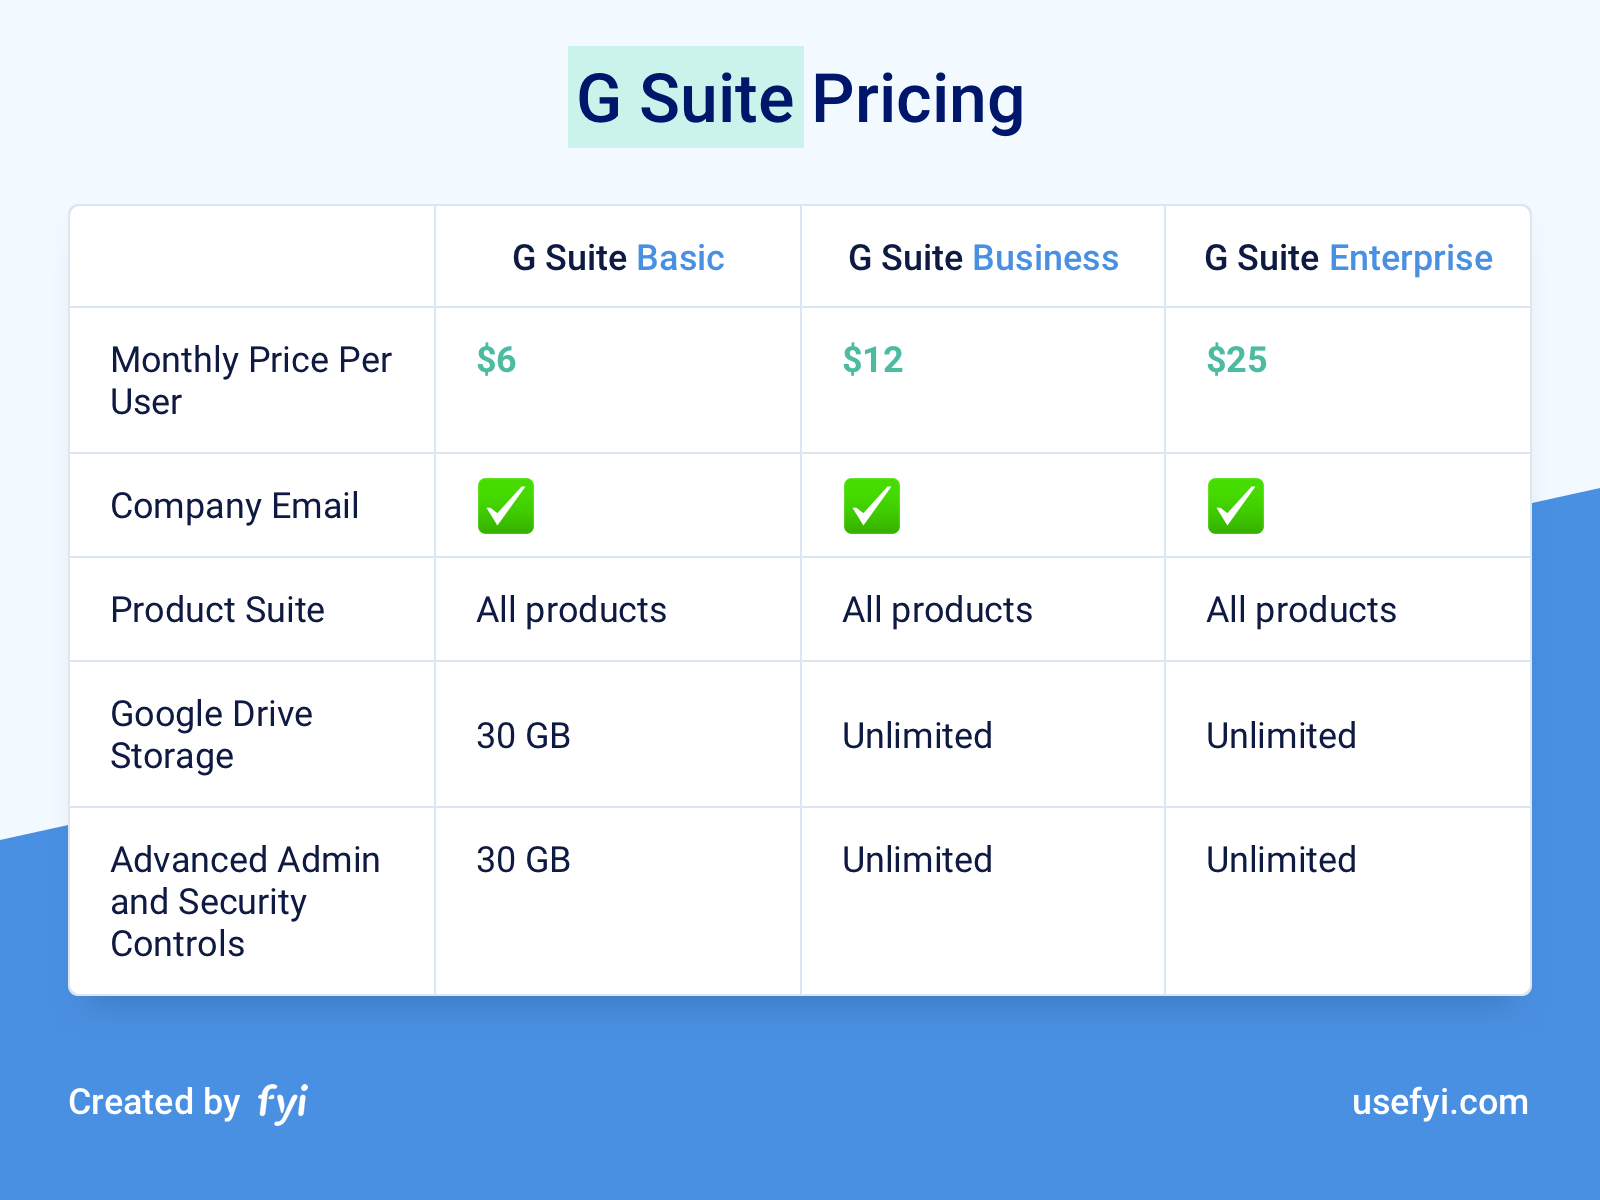Select the Monthly Price Per User row label

coord(251,380)
